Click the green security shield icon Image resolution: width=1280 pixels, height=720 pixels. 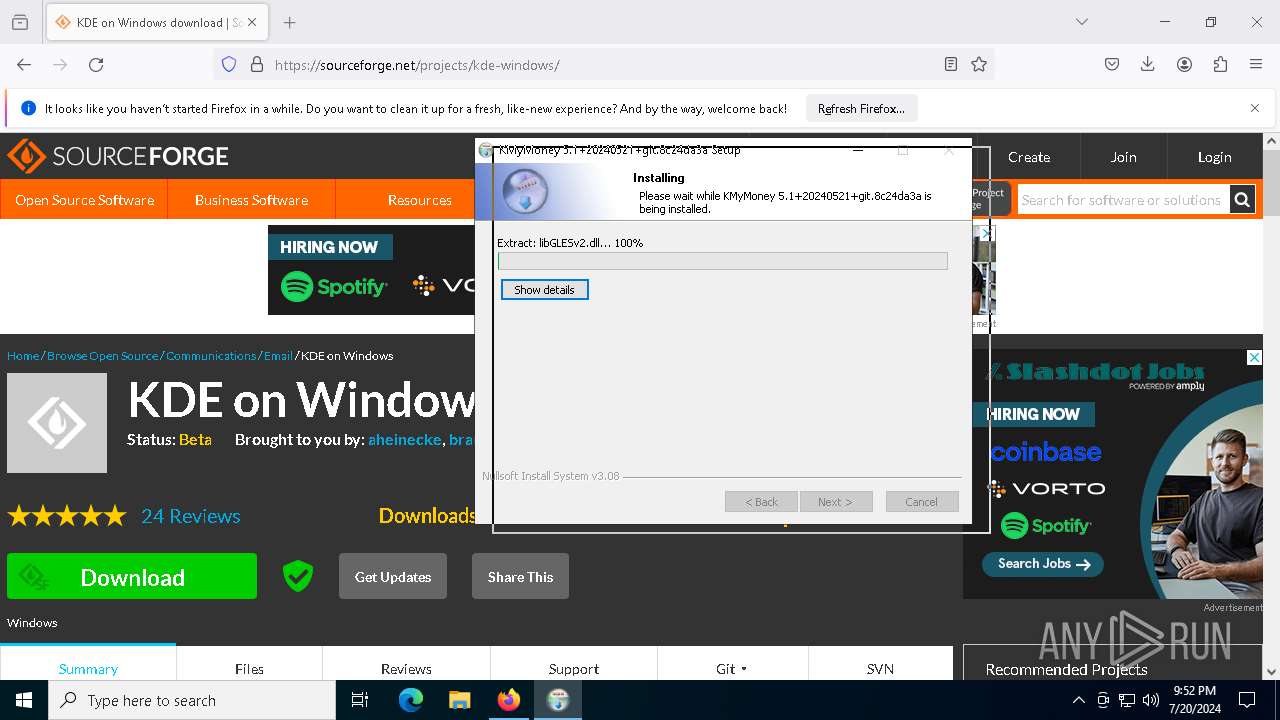298,576
